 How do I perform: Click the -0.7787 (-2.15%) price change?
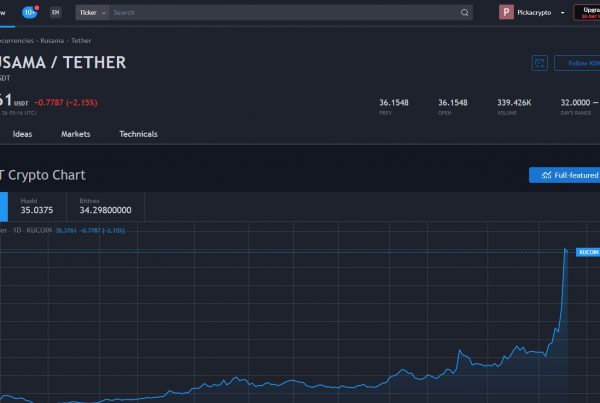coord(66,103)
